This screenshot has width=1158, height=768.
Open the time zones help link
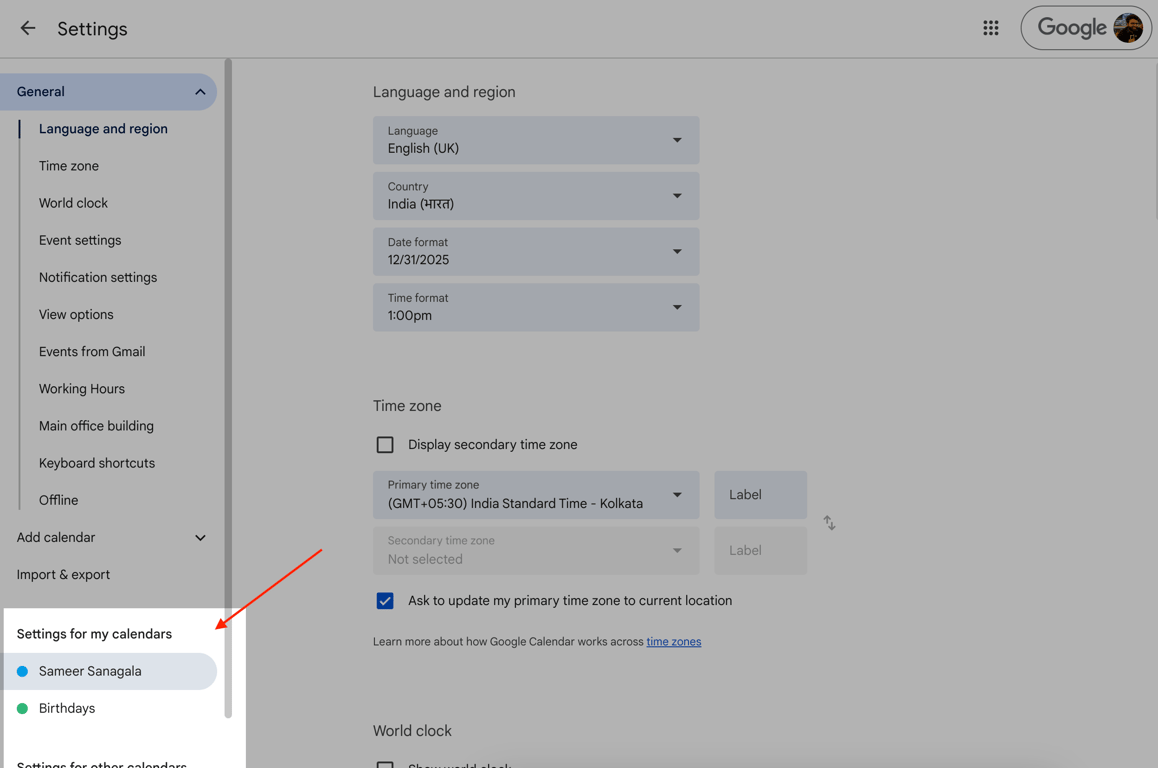tap(673, 642)
